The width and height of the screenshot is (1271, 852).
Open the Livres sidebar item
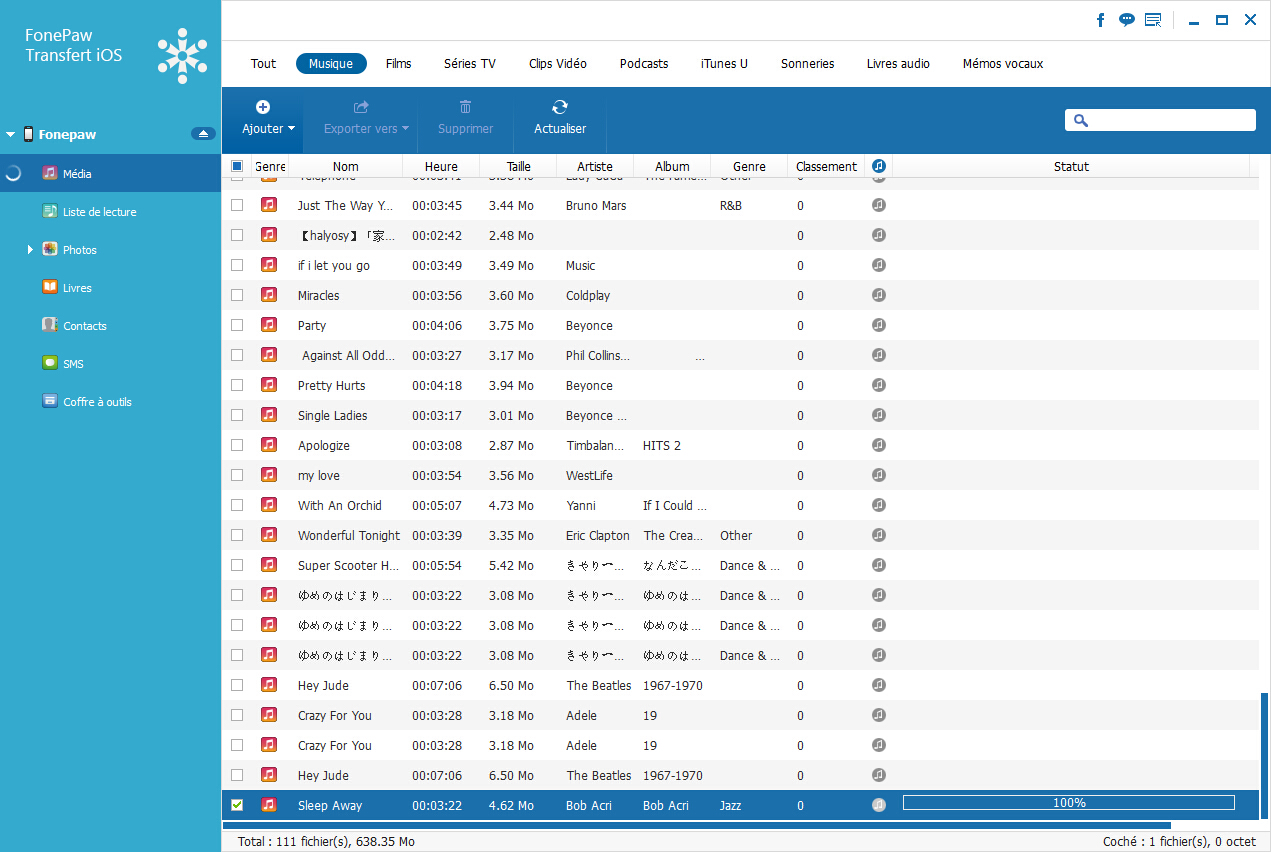coord(77,288)
